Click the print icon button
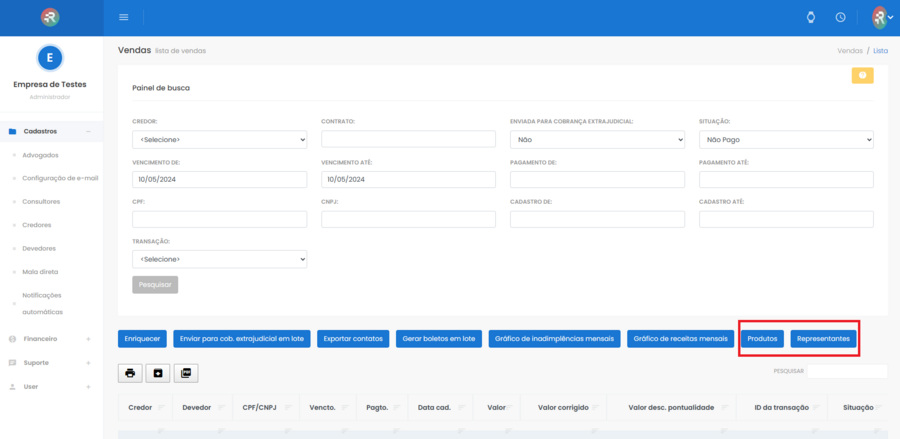The image size is (900, 439). tap(130, 373)
